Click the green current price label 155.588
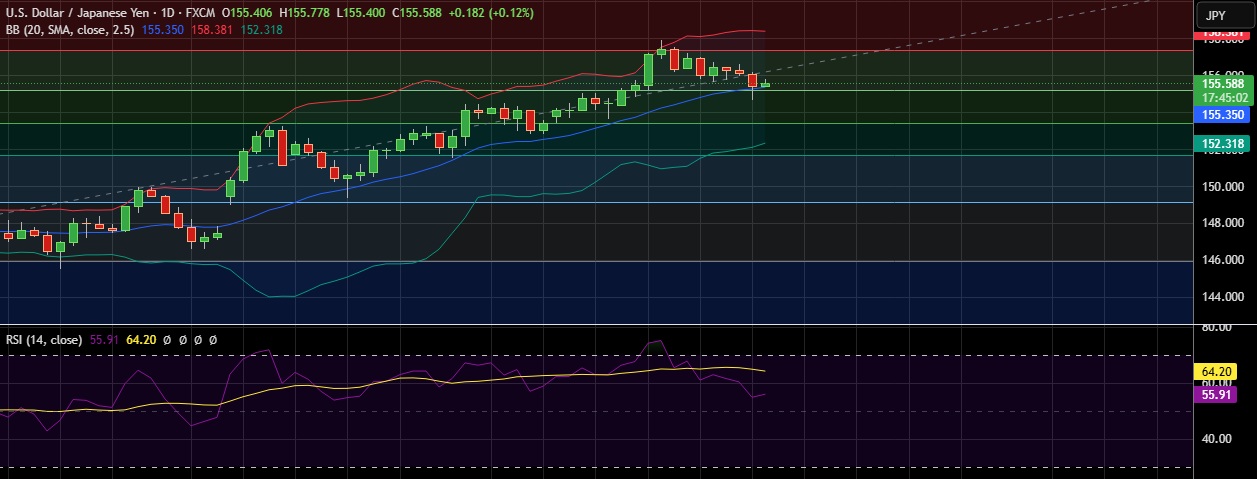 pos(1222,84)
